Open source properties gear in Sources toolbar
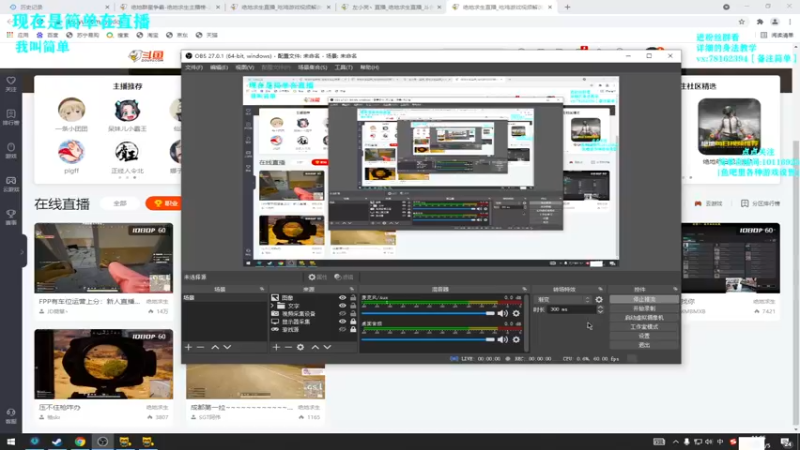The image size is (800, 450). (301, 347)
